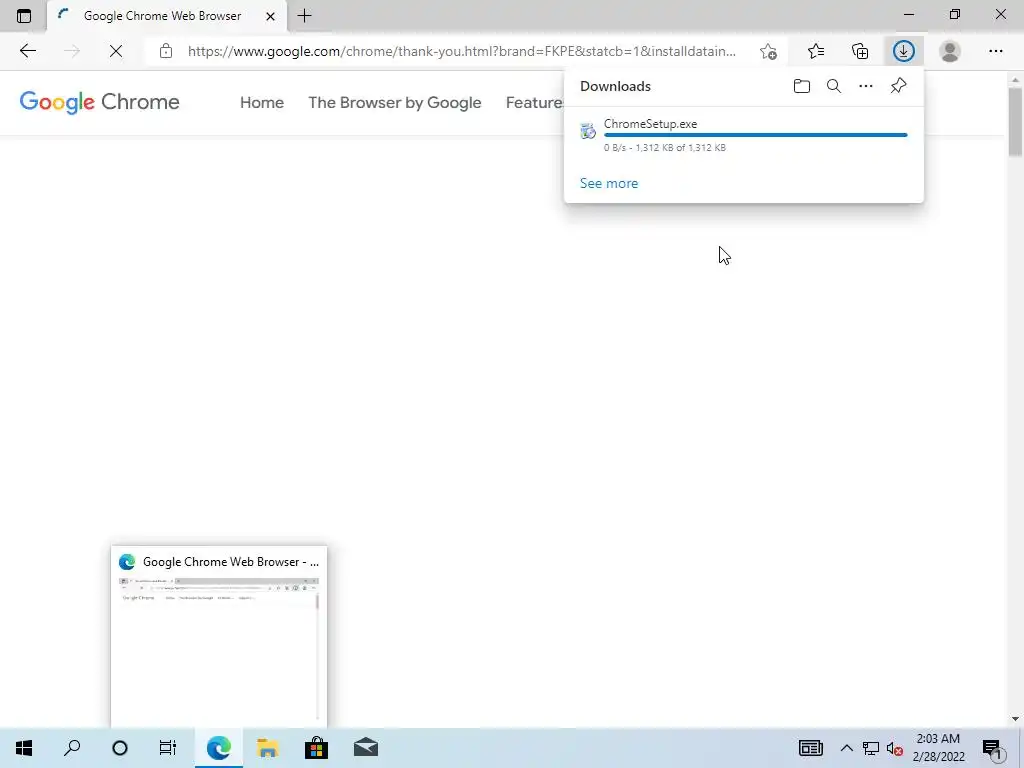This screenshot has width=1024, height=768.
Task: Click the Google Chrome logo
Action: coord(99,103)
